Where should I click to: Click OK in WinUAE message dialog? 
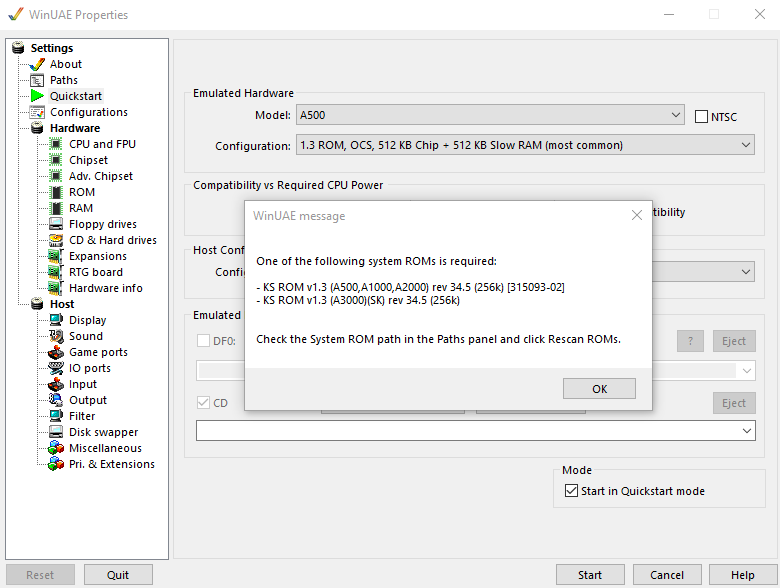[x=599, y=389]
